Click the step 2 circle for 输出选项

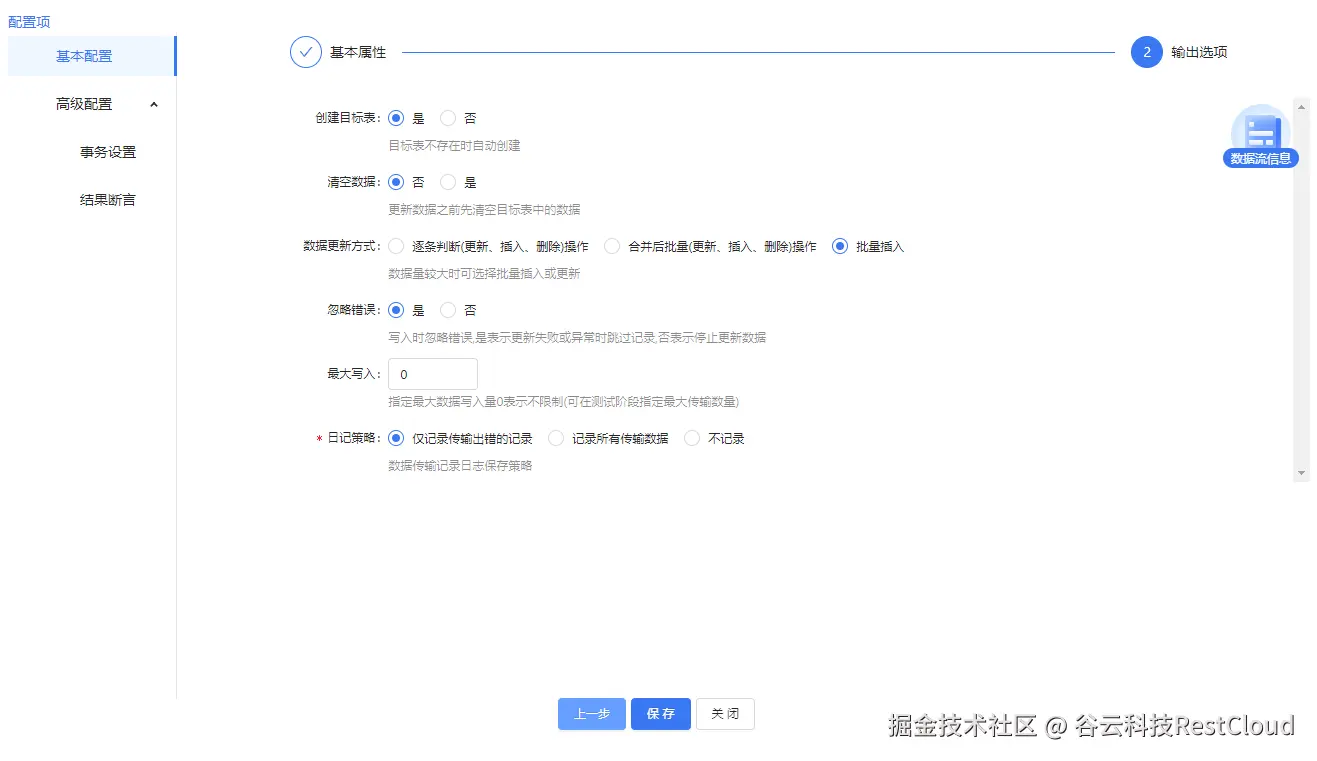click(1146, 52)
